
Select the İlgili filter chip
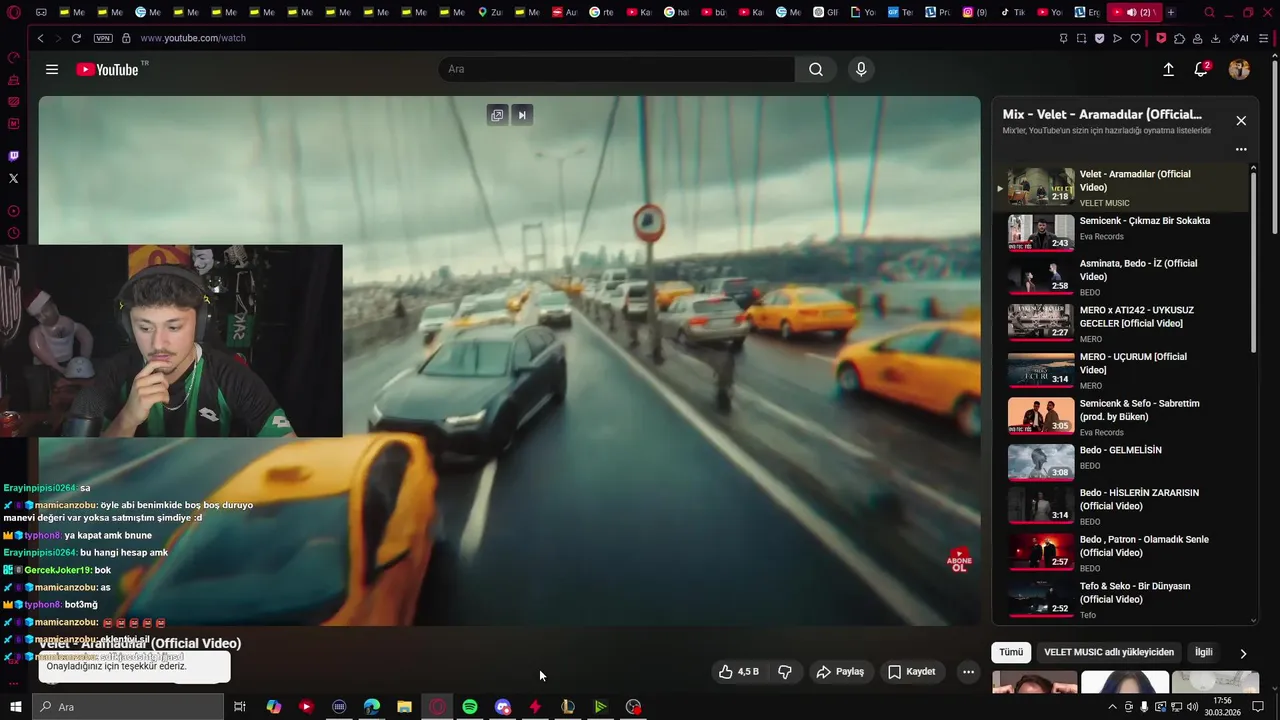tap(1204, 652)
